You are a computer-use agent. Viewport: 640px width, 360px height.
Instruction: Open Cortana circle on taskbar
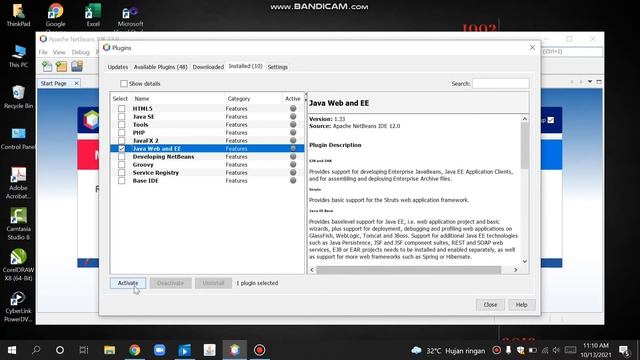coord(60,350)
